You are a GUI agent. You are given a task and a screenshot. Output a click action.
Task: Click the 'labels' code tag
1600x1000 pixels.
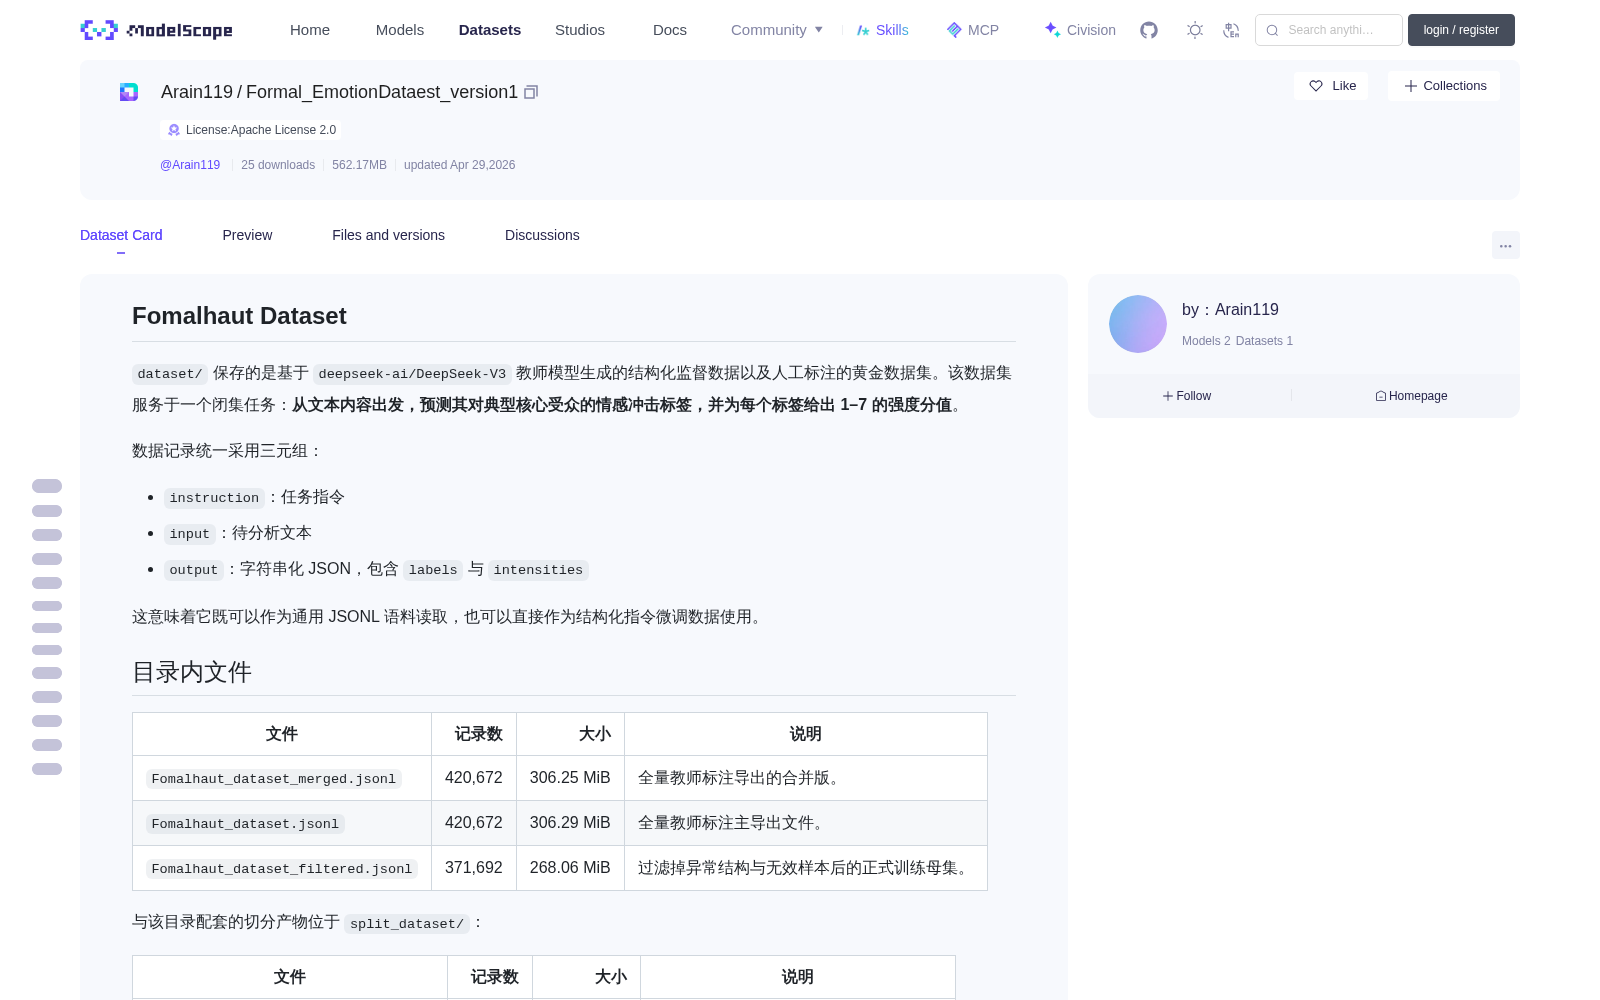coord(433,570)
